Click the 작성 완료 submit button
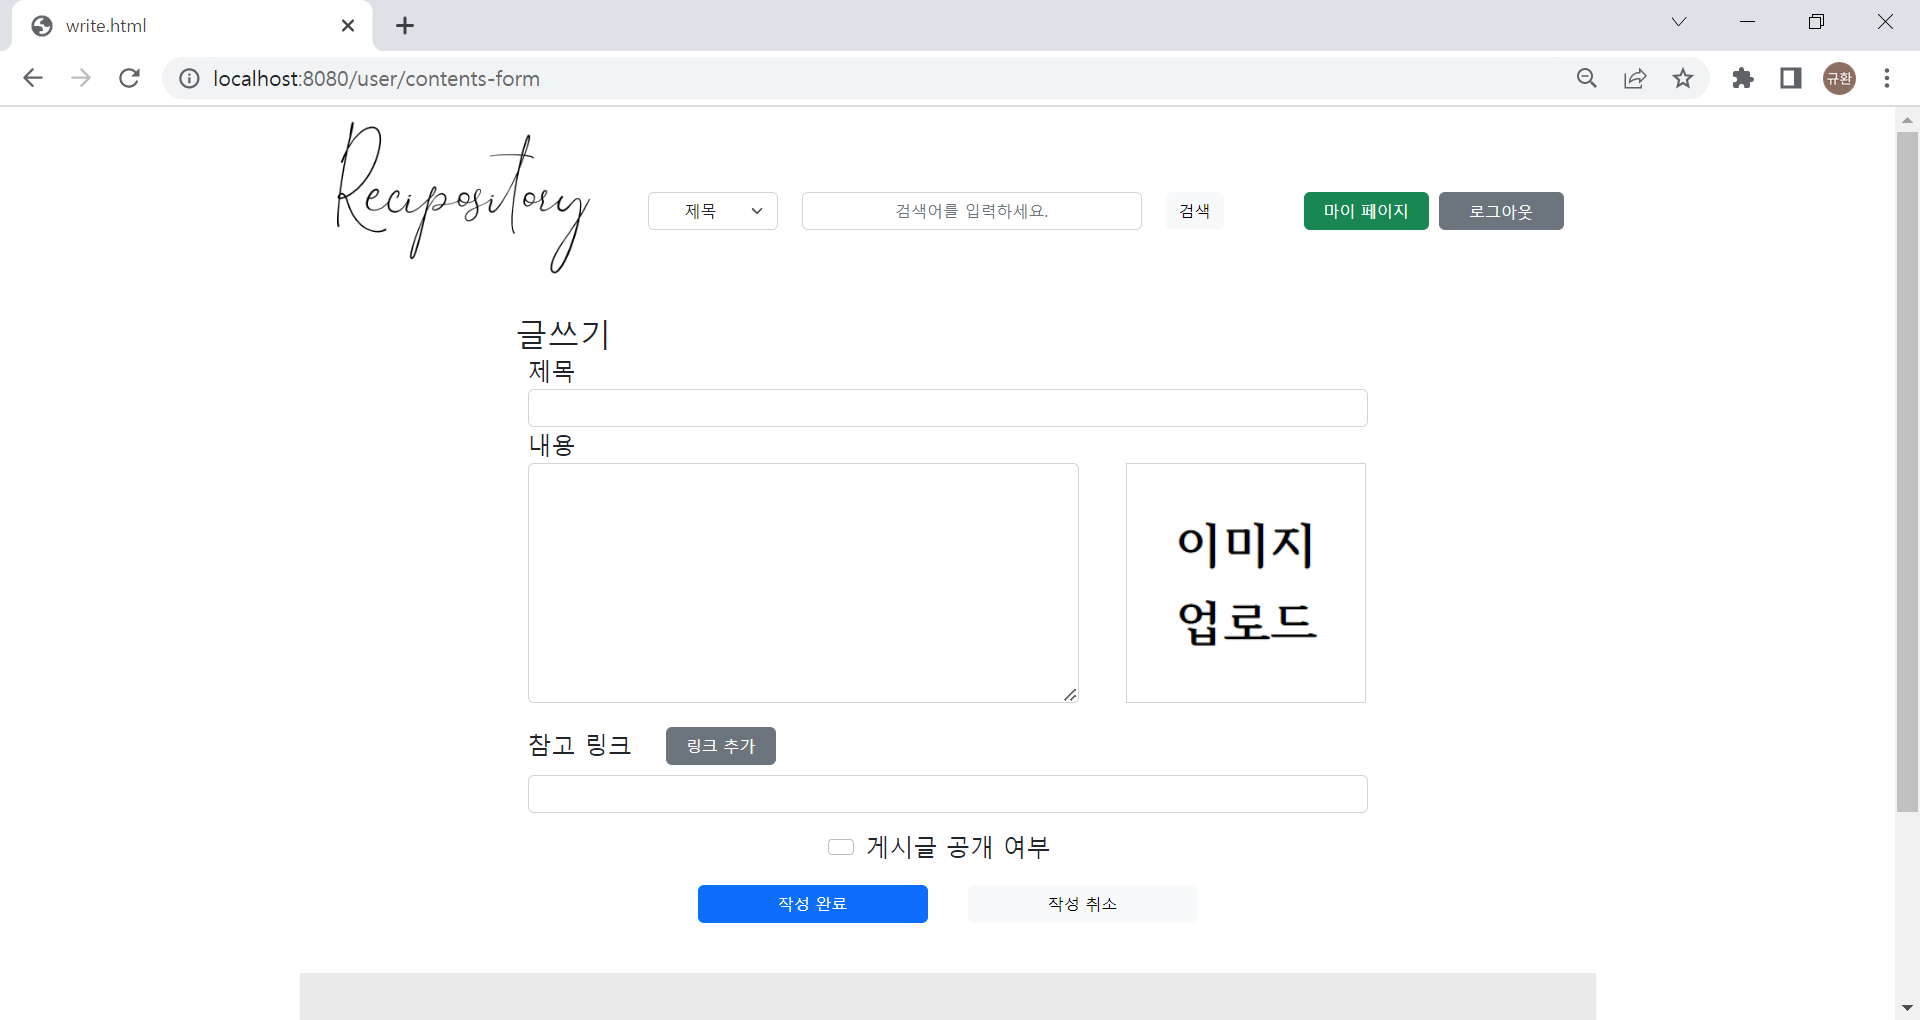 (812, 903)
